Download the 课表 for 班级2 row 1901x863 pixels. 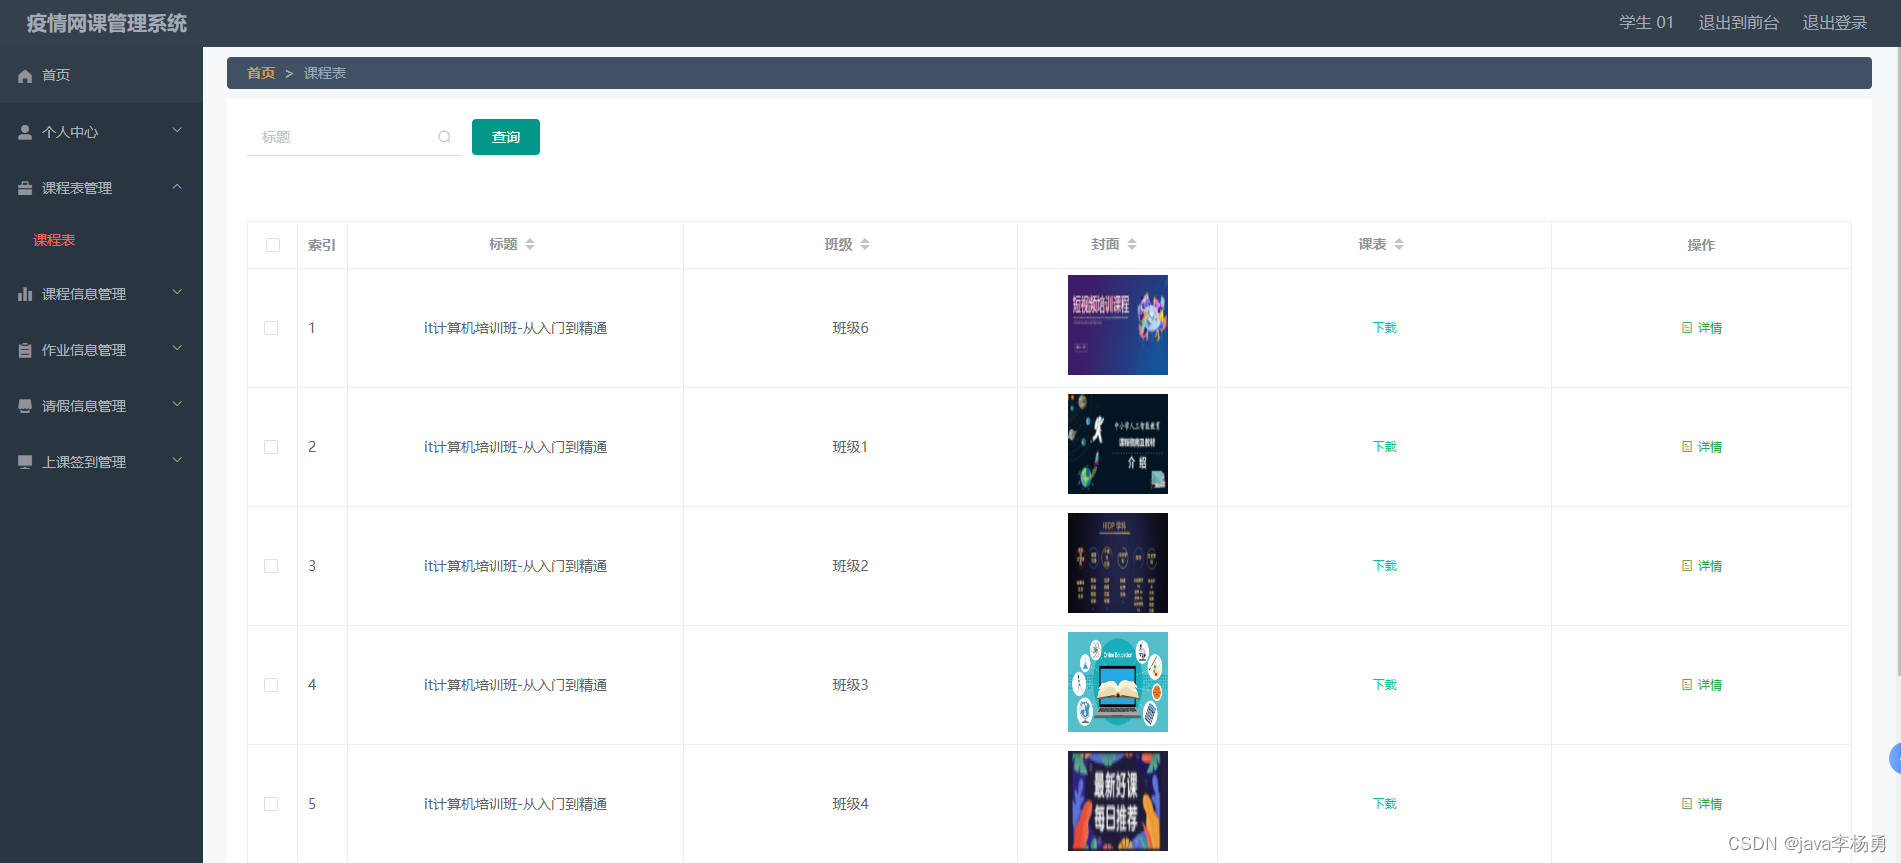coord(1385,566)
